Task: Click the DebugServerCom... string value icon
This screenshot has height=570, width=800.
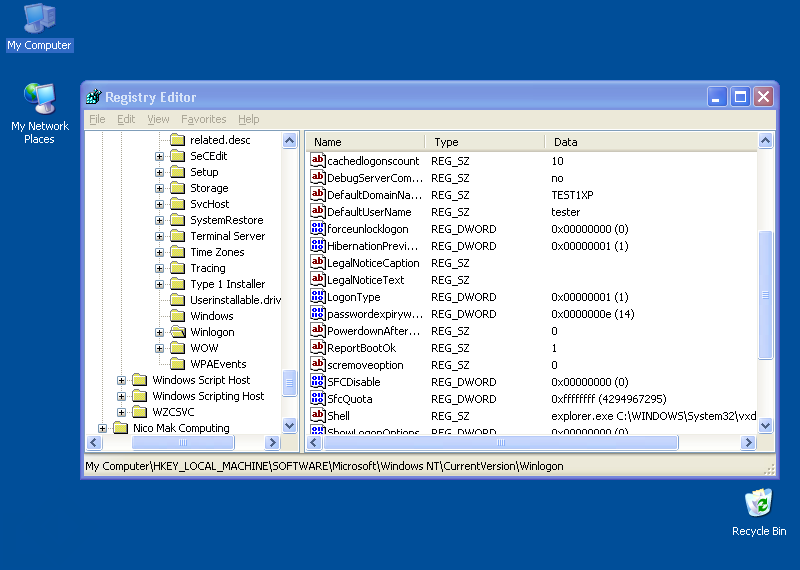Action: point(317,178)
